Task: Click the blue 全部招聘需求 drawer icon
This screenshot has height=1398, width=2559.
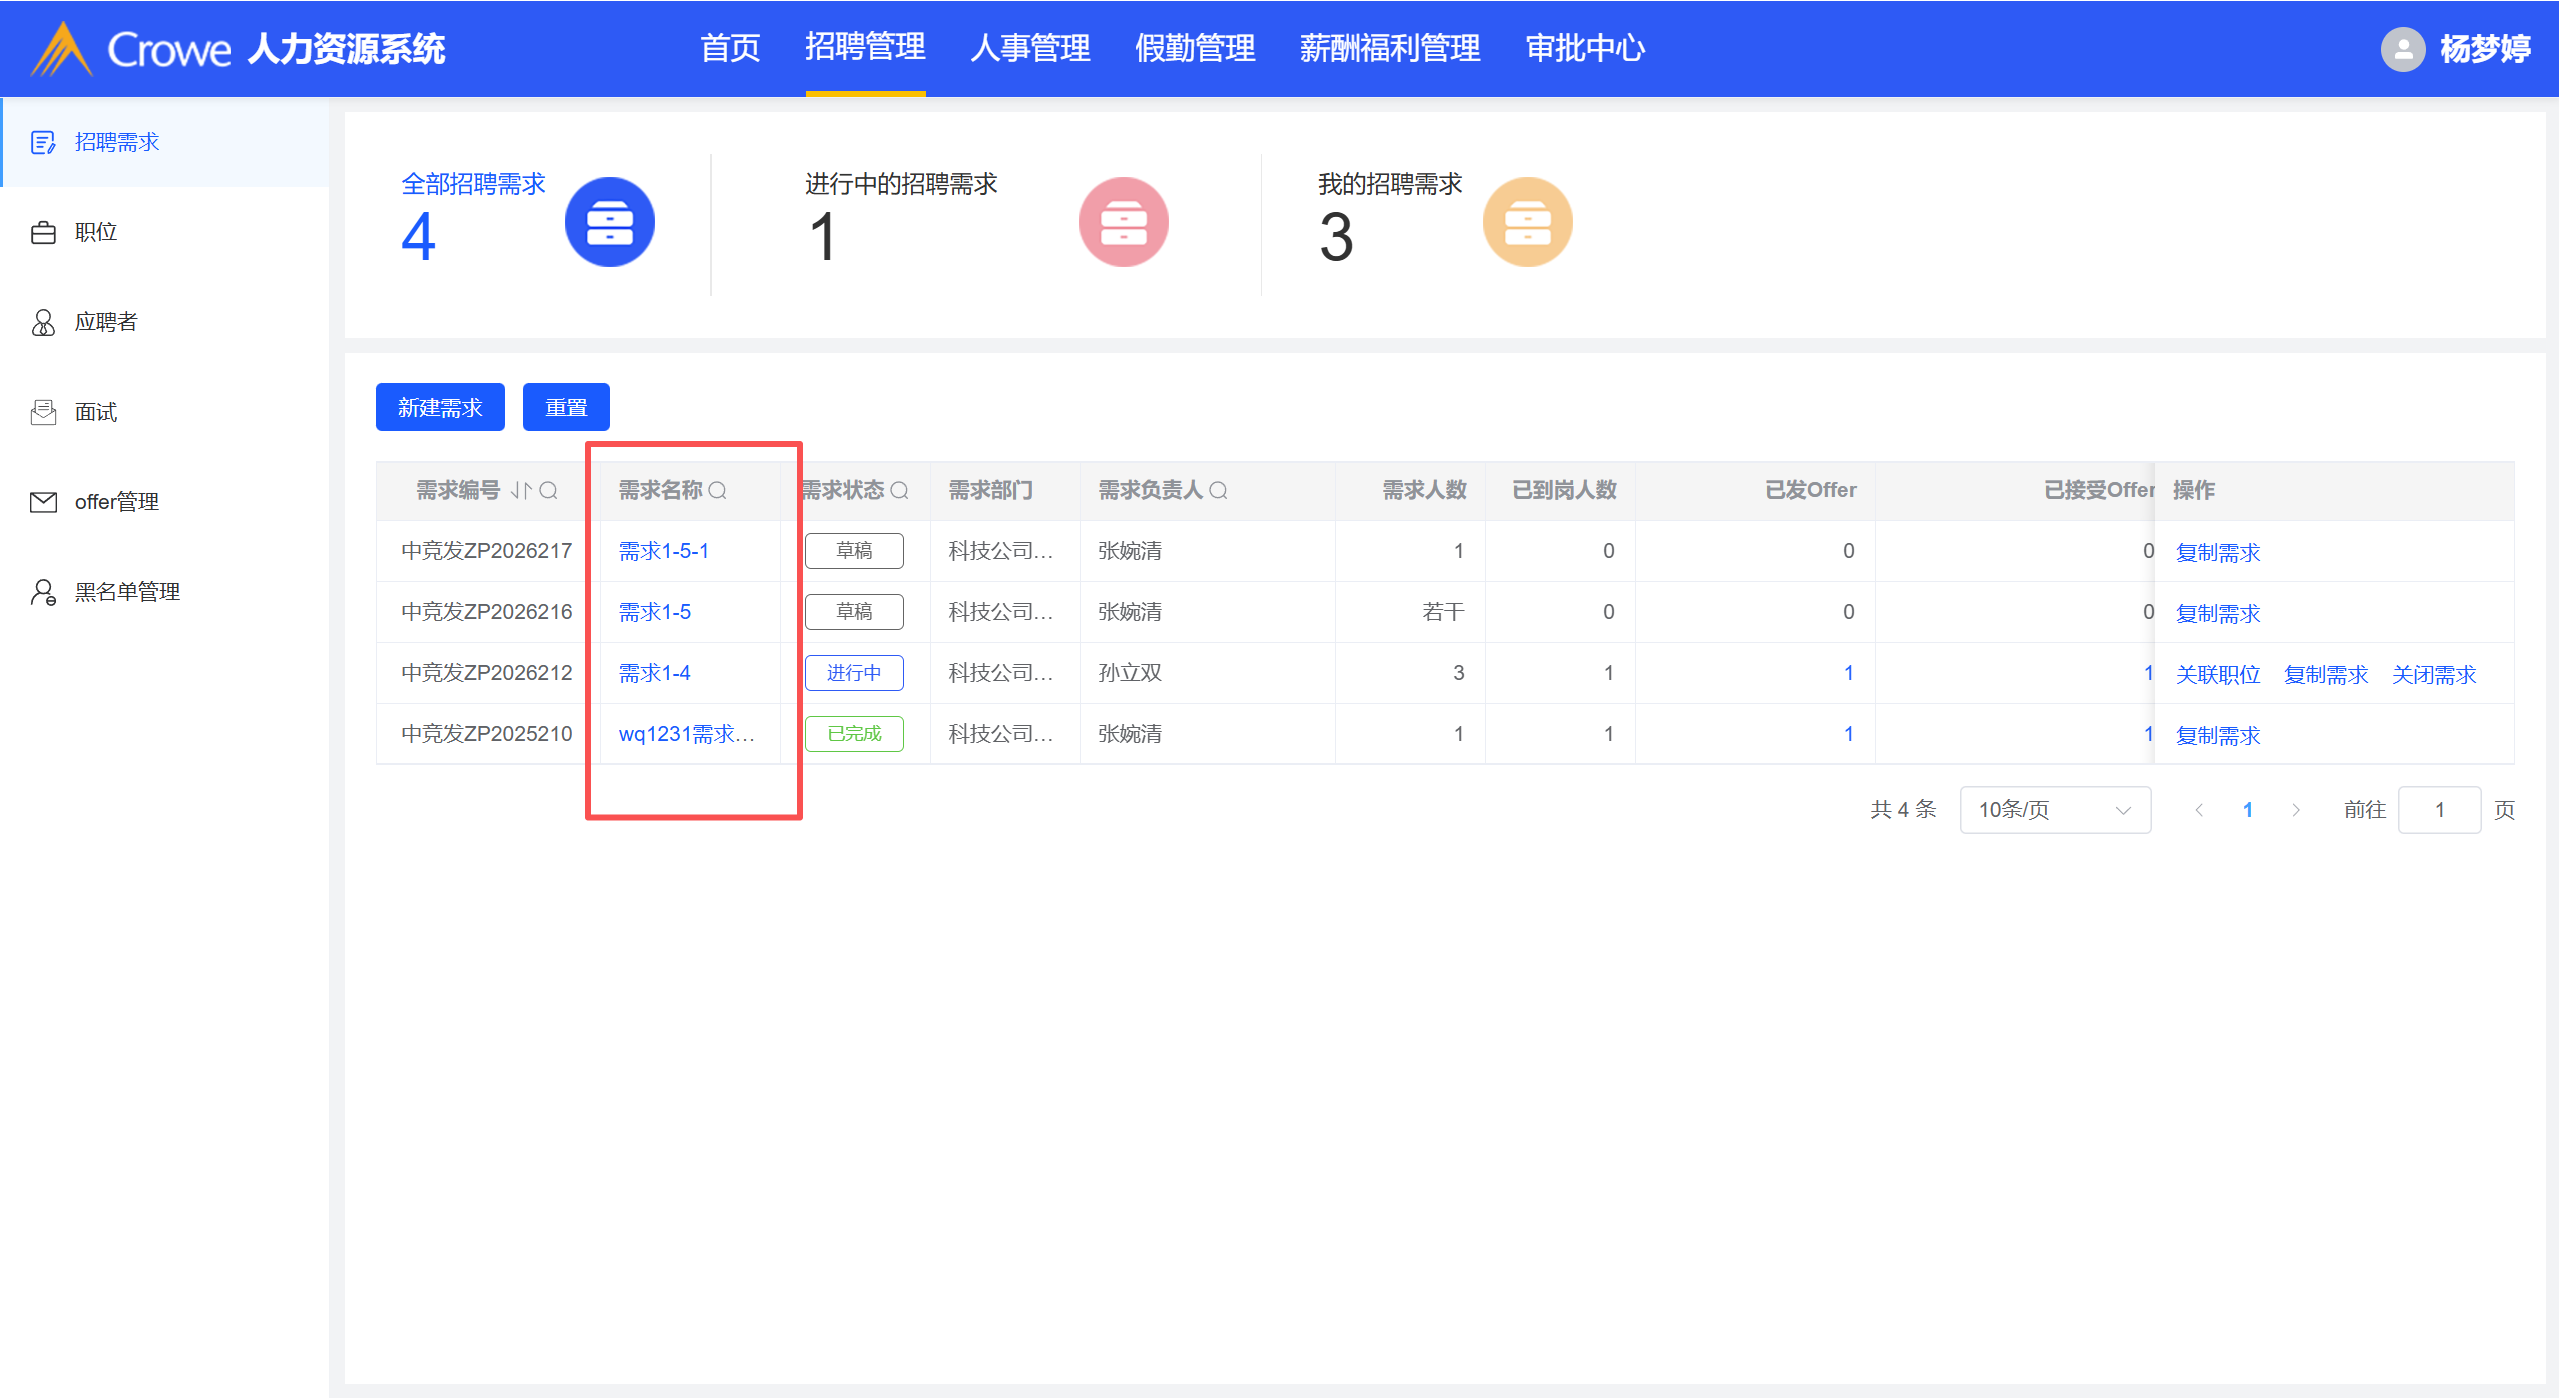Action: tap(609, 222)
